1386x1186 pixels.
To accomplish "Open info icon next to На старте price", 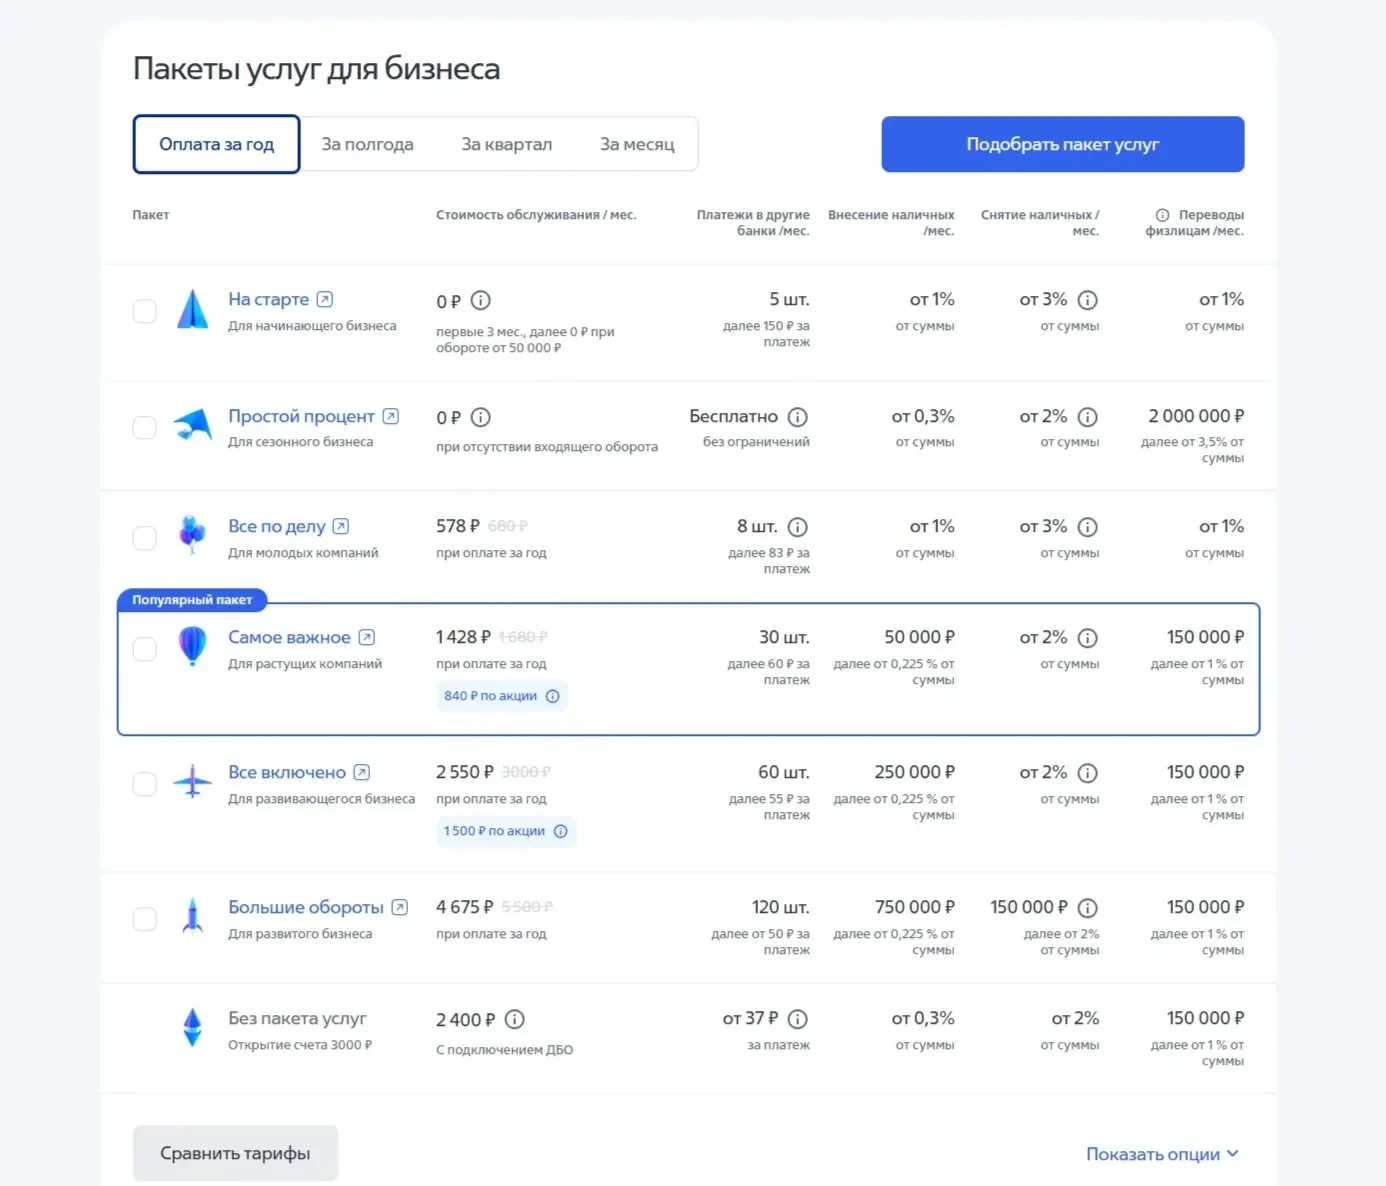I will click(481, 300).
